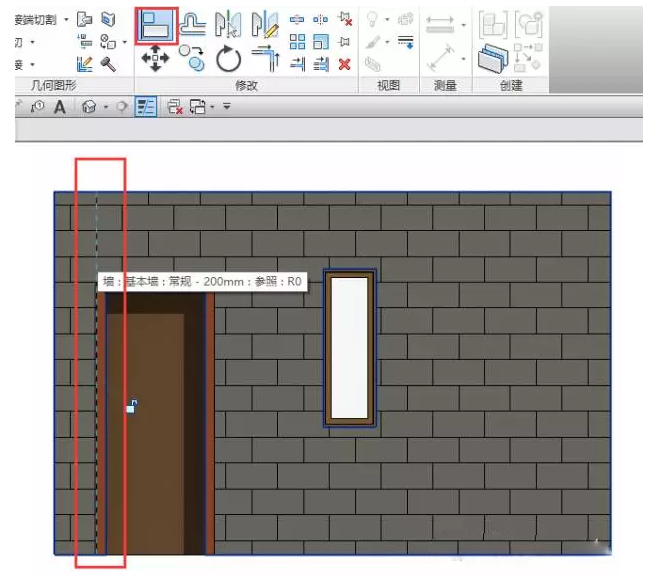The height and width of the screenshot is (581, 645).
Task: Delete element with the red X icon
Action: tap(345, 63)
